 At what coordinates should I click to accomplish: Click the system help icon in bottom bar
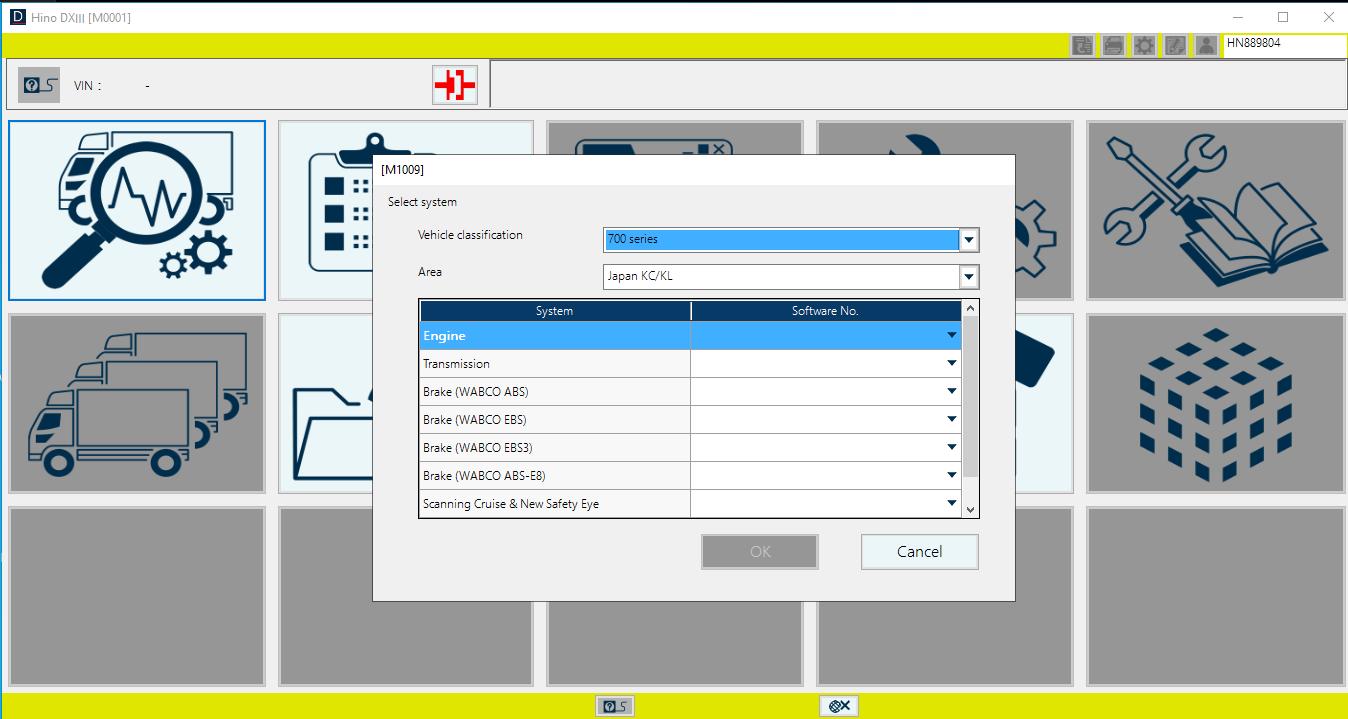[614, 706]
